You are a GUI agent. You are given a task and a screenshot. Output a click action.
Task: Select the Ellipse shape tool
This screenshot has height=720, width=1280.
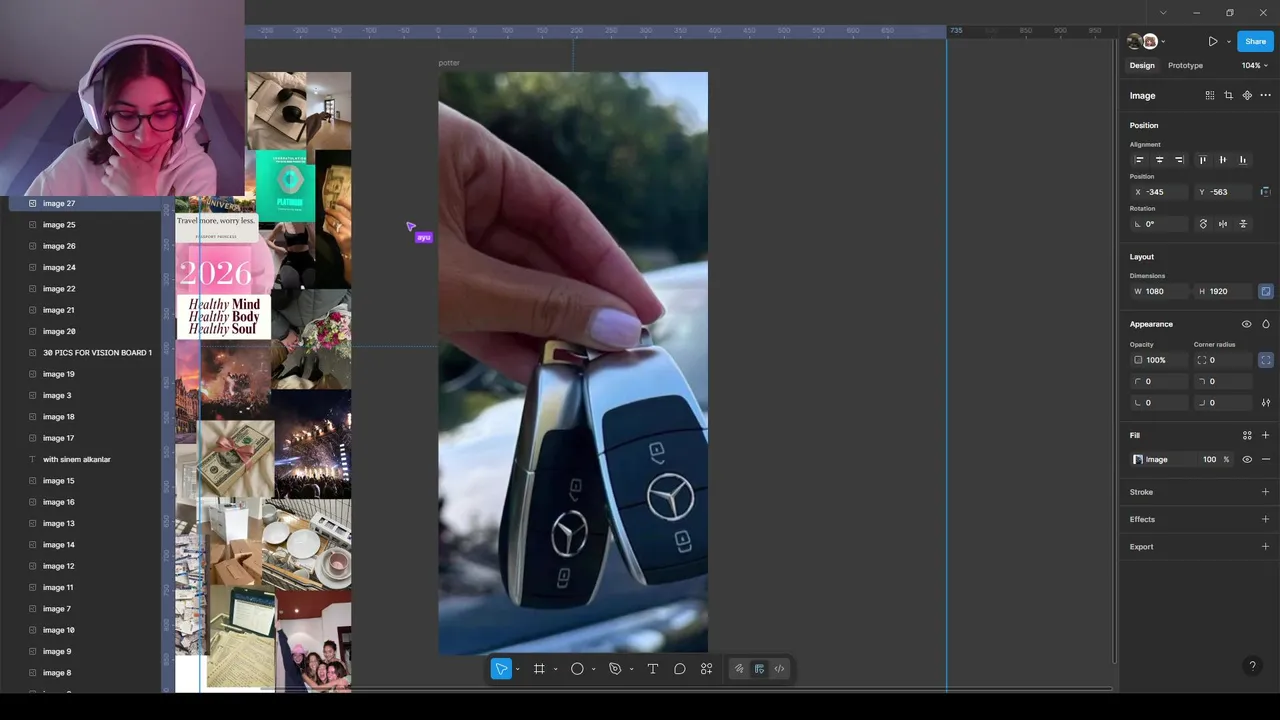click(x=577, y=669)
